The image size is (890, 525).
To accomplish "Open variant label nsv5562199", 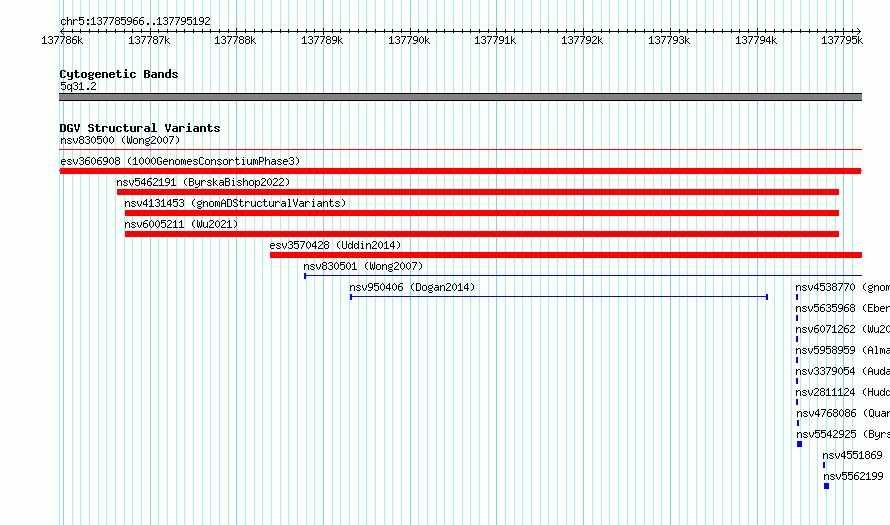I will (x=854, y=476).
